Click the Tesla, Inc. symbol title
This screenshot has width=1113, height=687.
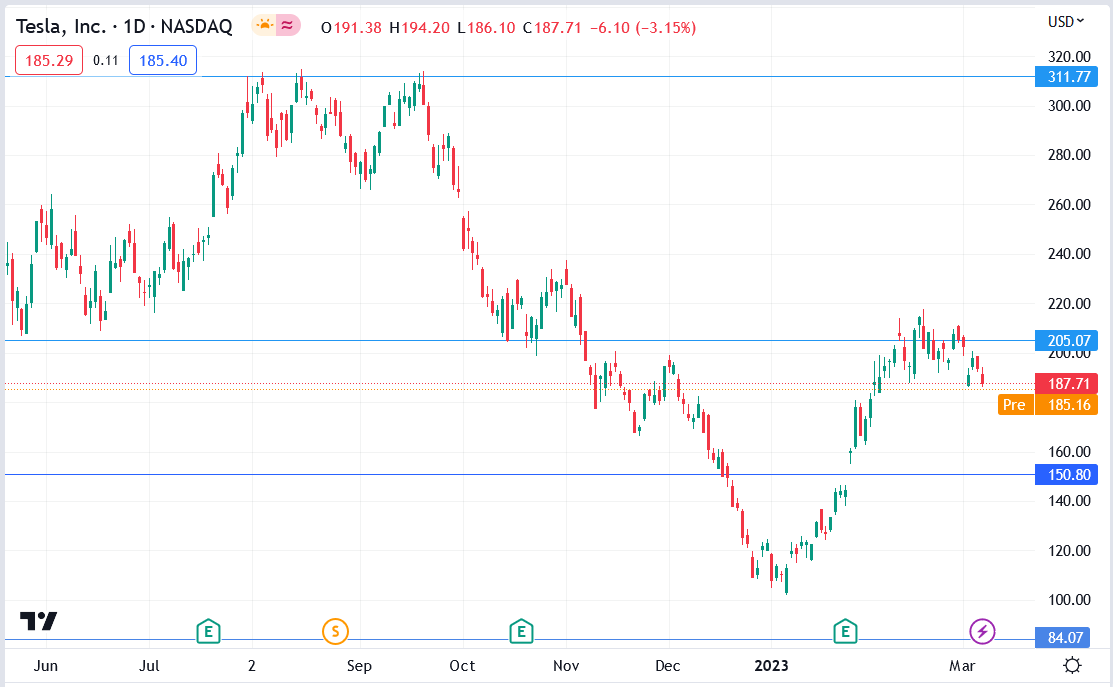(x=124, y=27)
